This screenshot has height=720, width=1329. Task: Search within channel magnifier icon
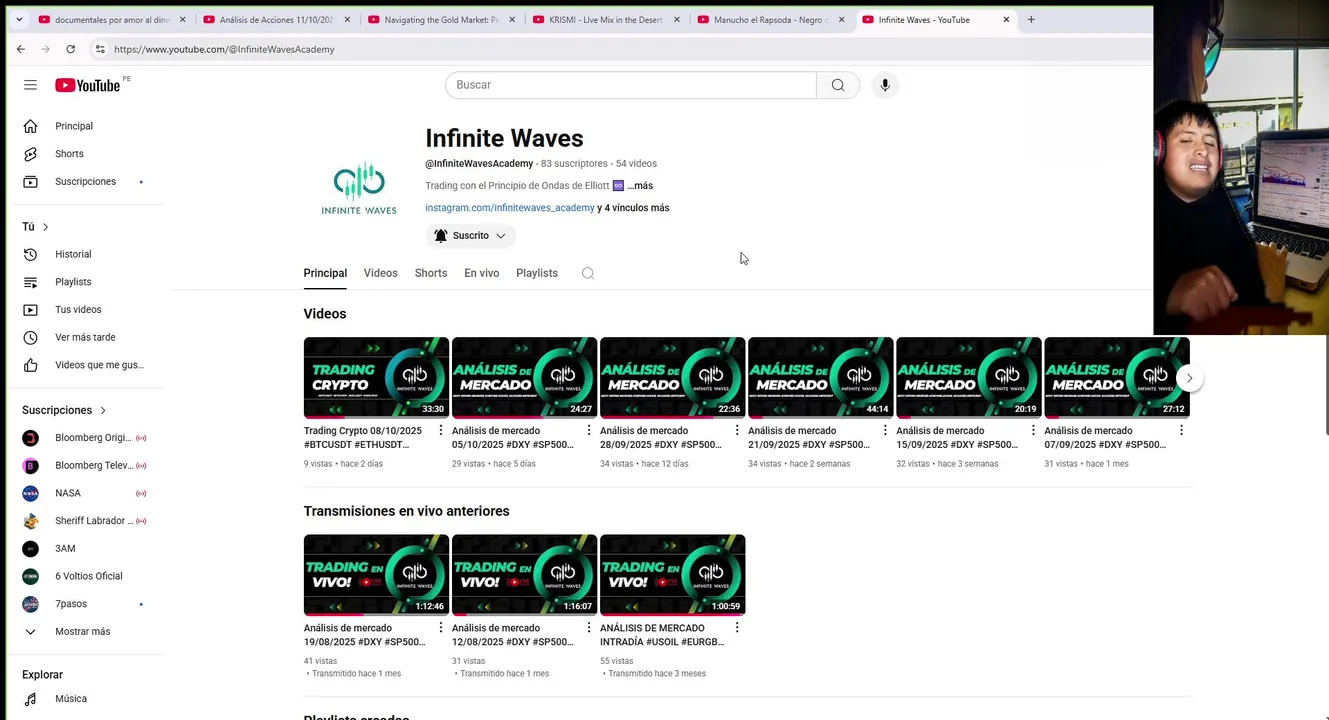click(x=588, y=273)
